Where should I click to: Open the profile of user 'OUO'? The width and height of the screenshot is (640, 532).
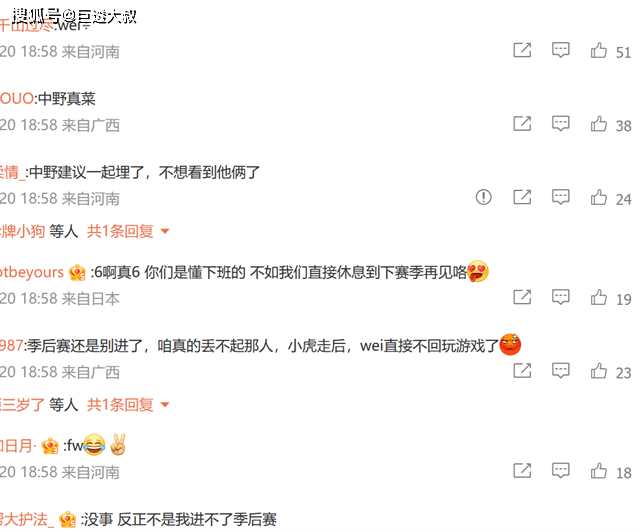point(17,99)
